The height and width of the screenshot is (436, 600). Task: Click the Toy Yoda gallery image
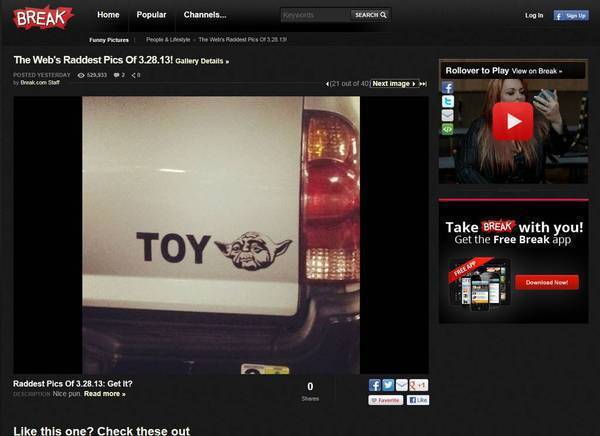tap(221, 235)
